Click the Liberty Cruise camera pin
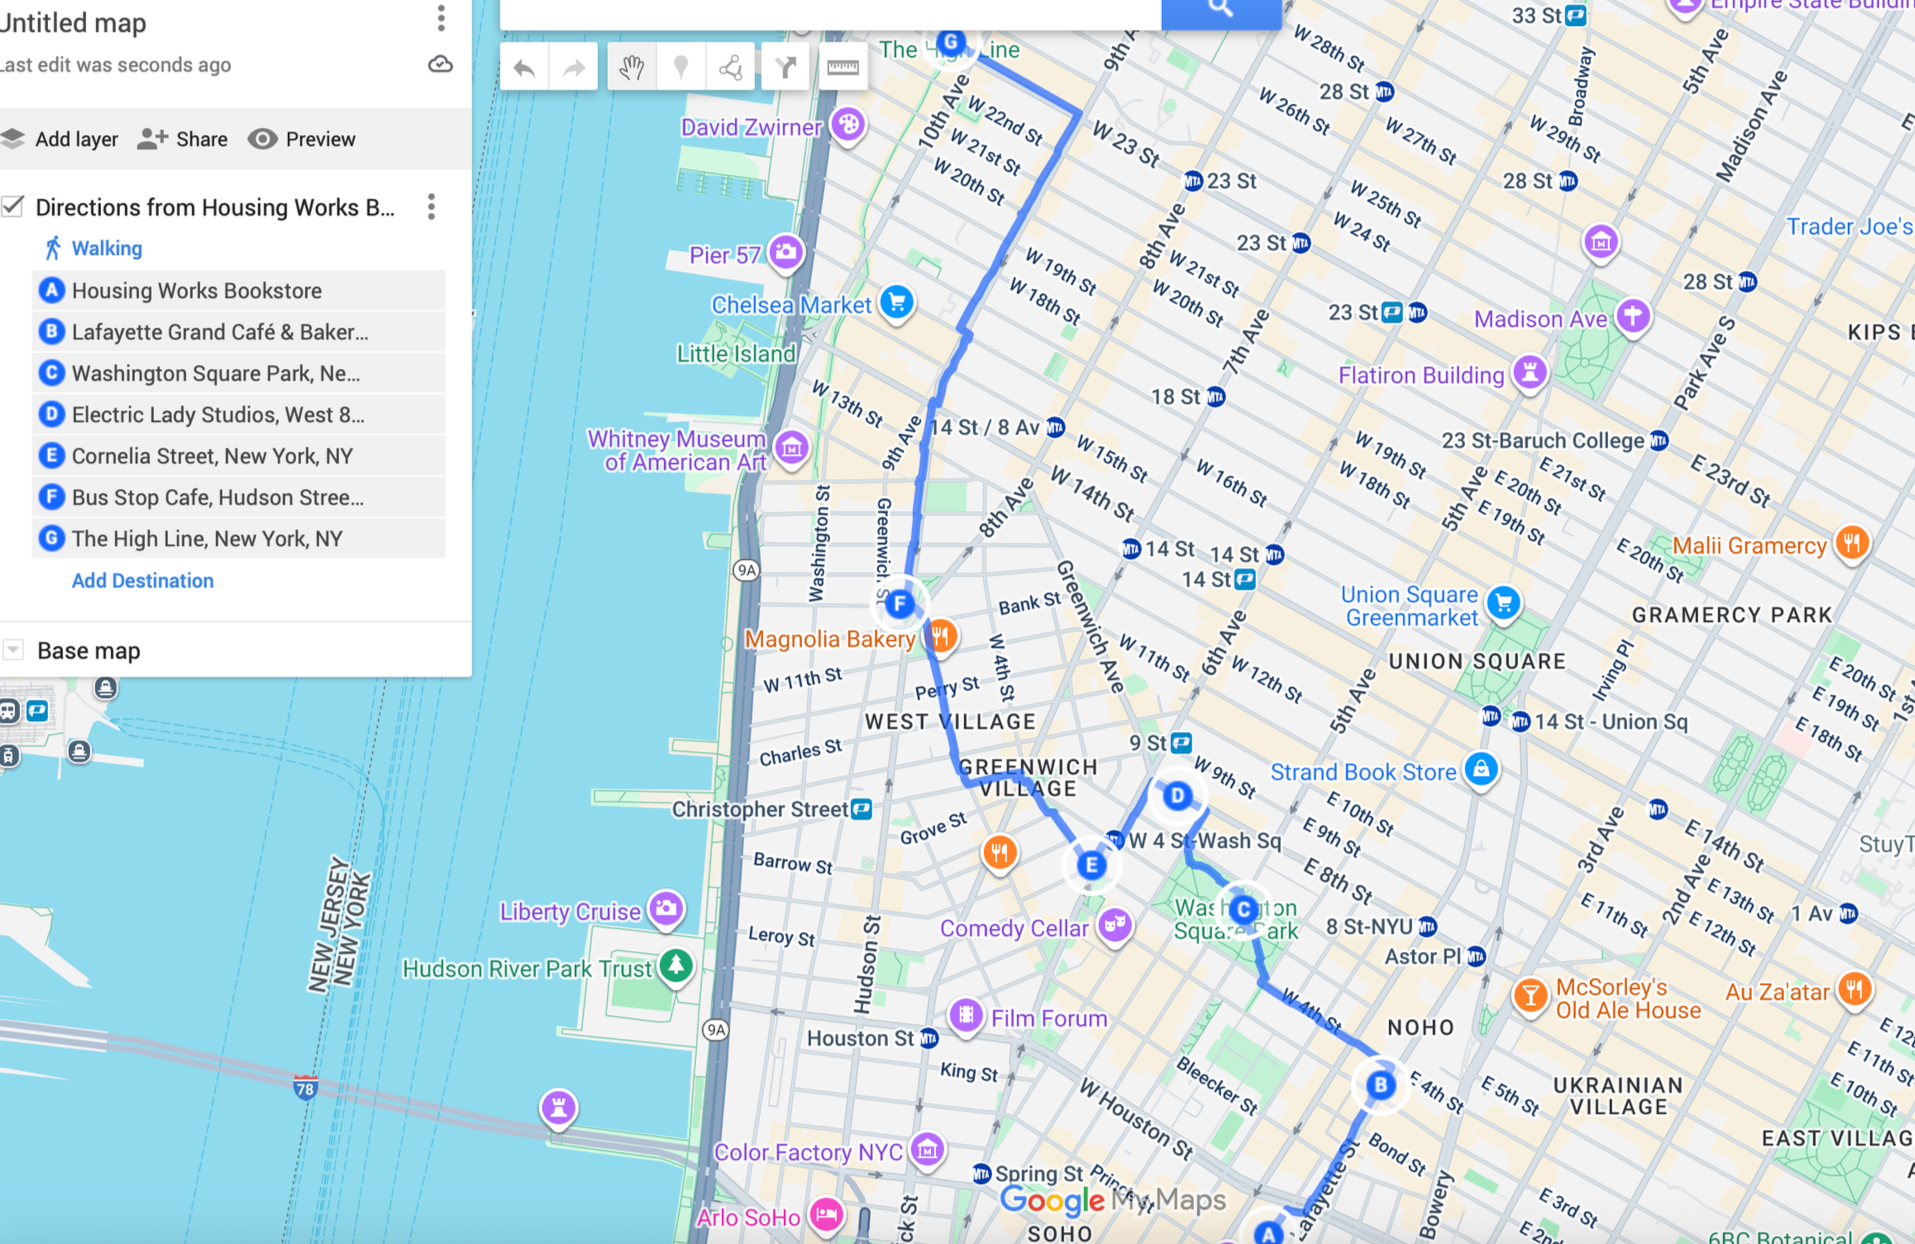The image size is (1915, 1244). pos(666,909)
